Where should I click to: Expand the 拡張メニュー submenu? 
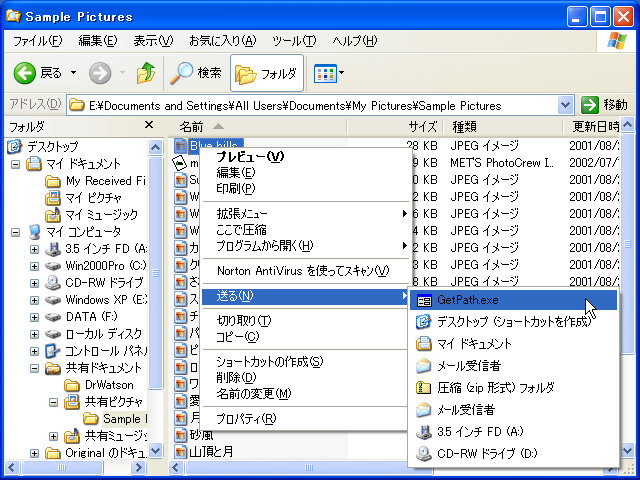306,213
